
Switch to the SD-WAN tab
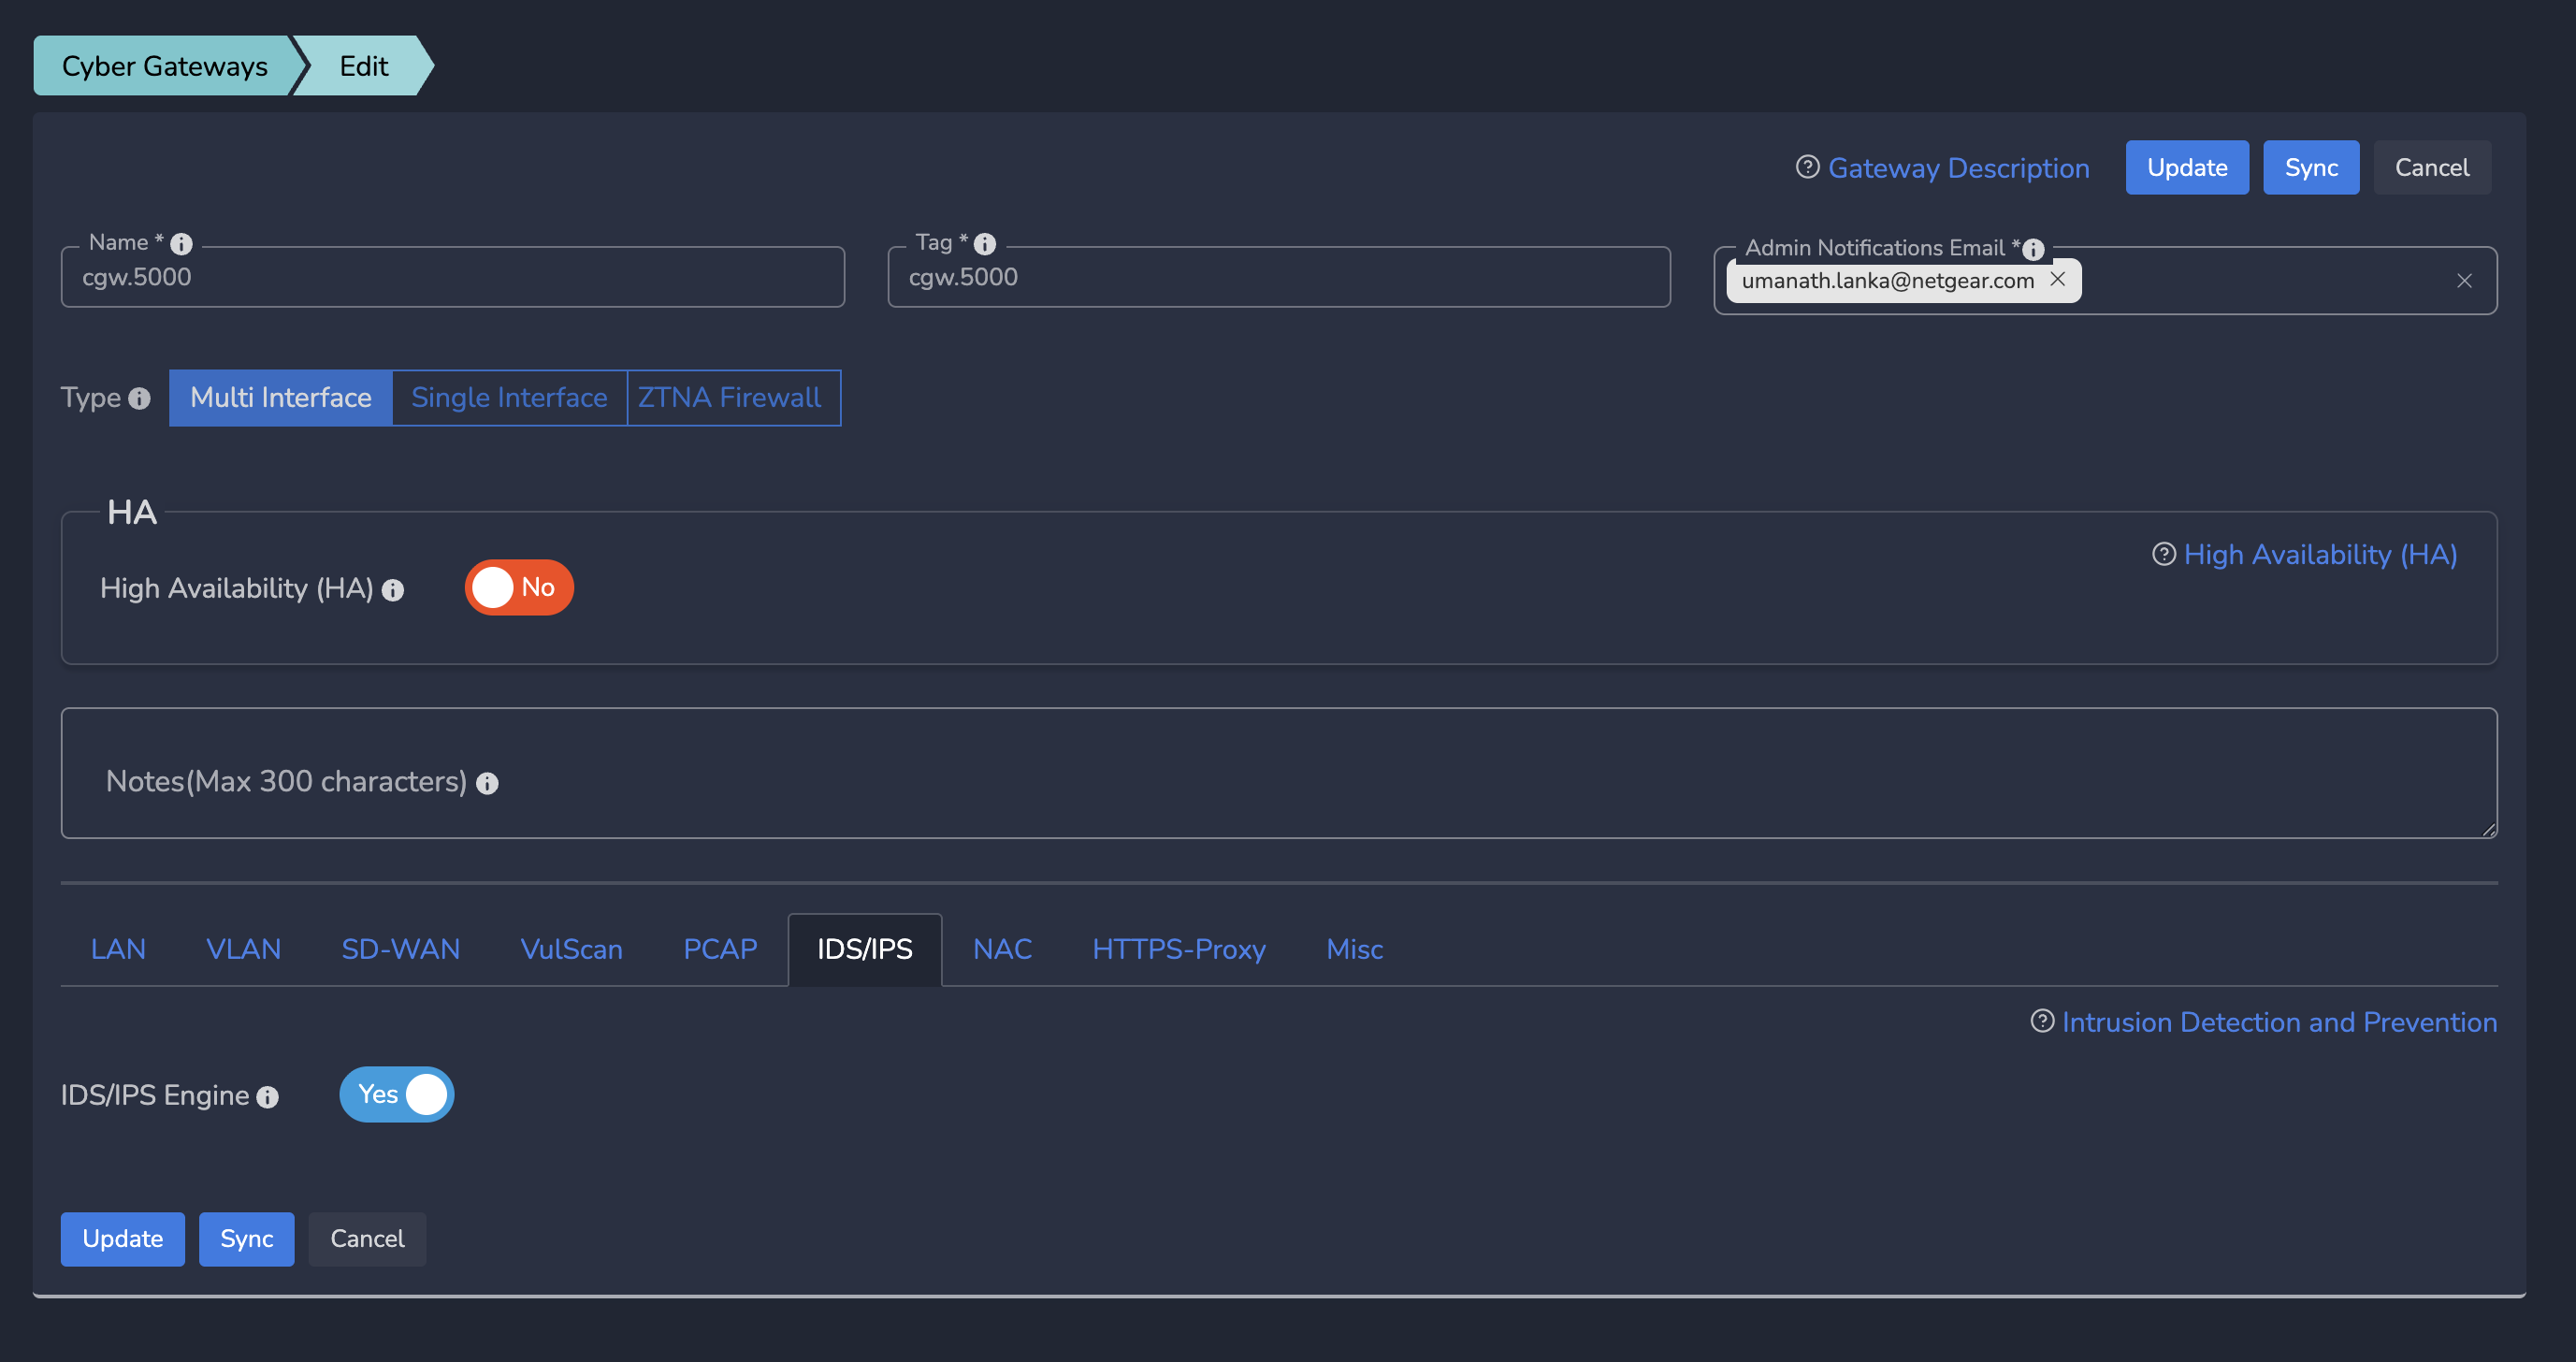click(x=400, y=949)
